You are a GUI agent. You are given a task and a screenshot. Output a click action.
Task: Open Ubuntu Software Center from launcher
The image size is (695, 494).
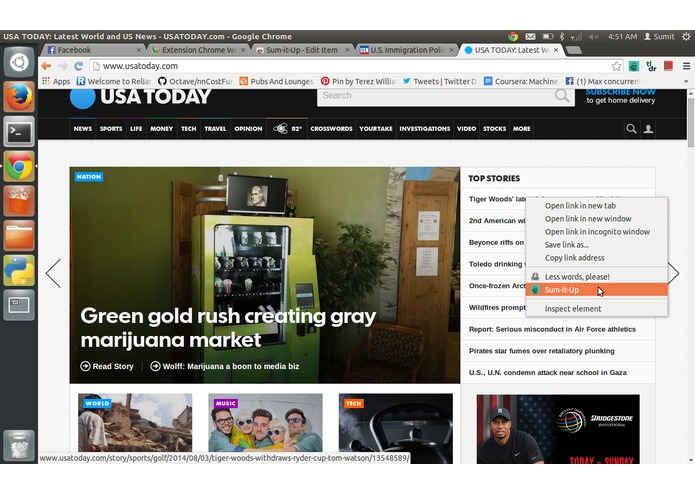point(19,201)
